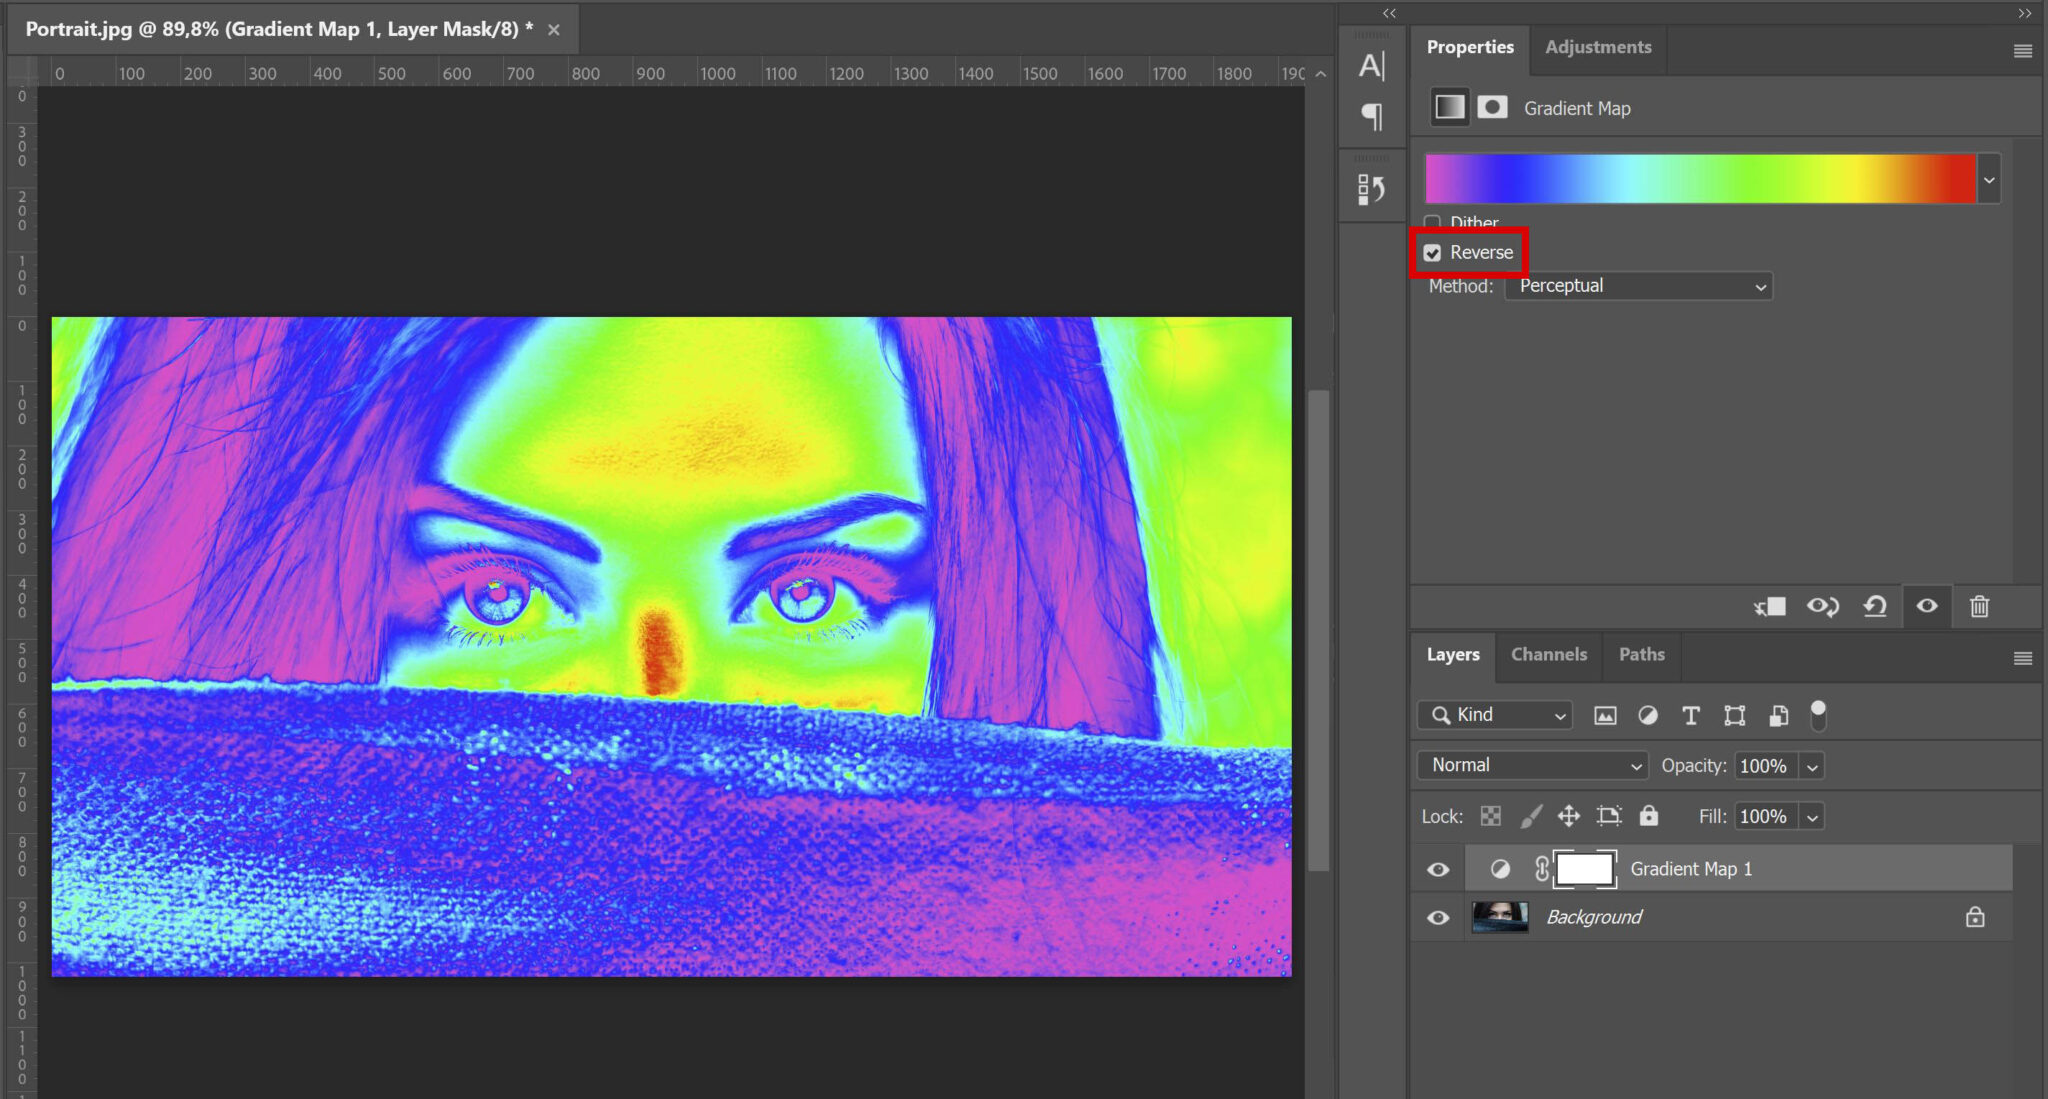Switch to the Adjustments tab
2048x1099 pixels.
click(x=1597, y=46)
